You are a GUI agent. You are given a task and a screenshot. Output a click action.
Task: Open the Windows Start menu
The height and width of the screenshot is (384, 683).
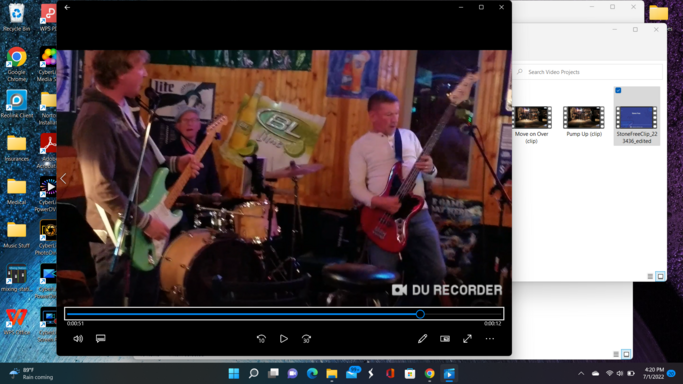point(233,374)
